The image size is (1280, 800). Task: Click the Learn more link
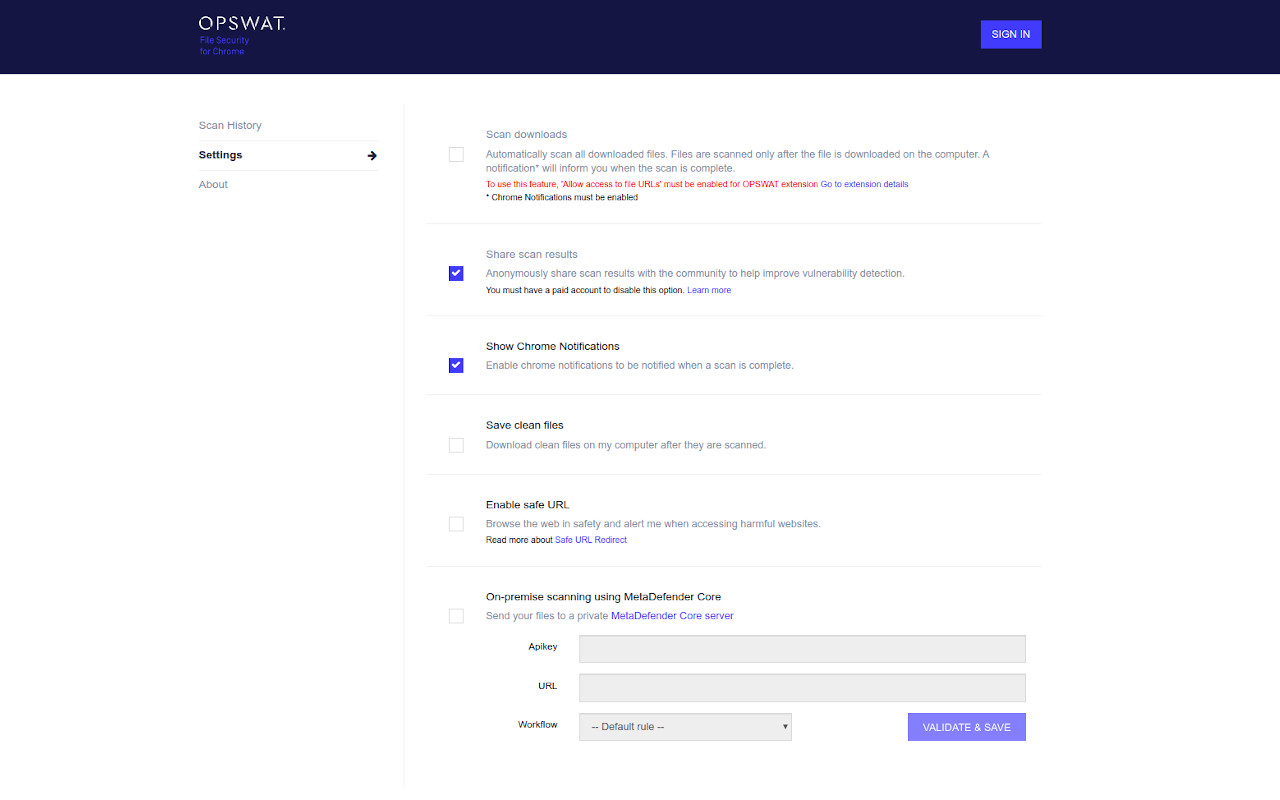click(x=709, y=290)
